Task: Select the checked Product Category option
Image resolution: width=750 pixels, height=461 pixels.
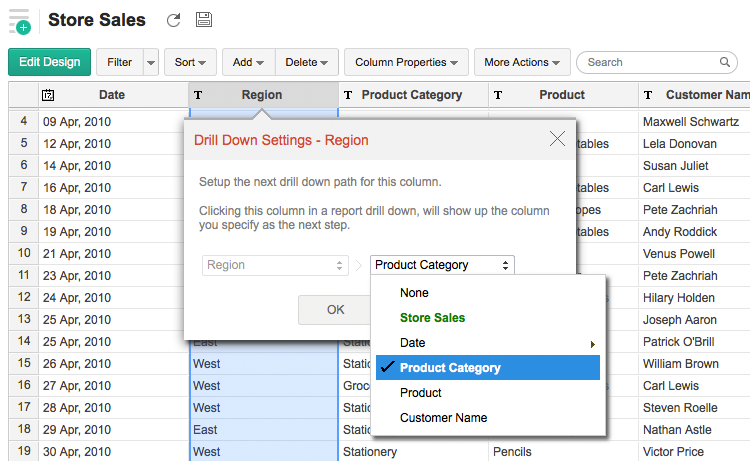Action: [x=450, y=368]
